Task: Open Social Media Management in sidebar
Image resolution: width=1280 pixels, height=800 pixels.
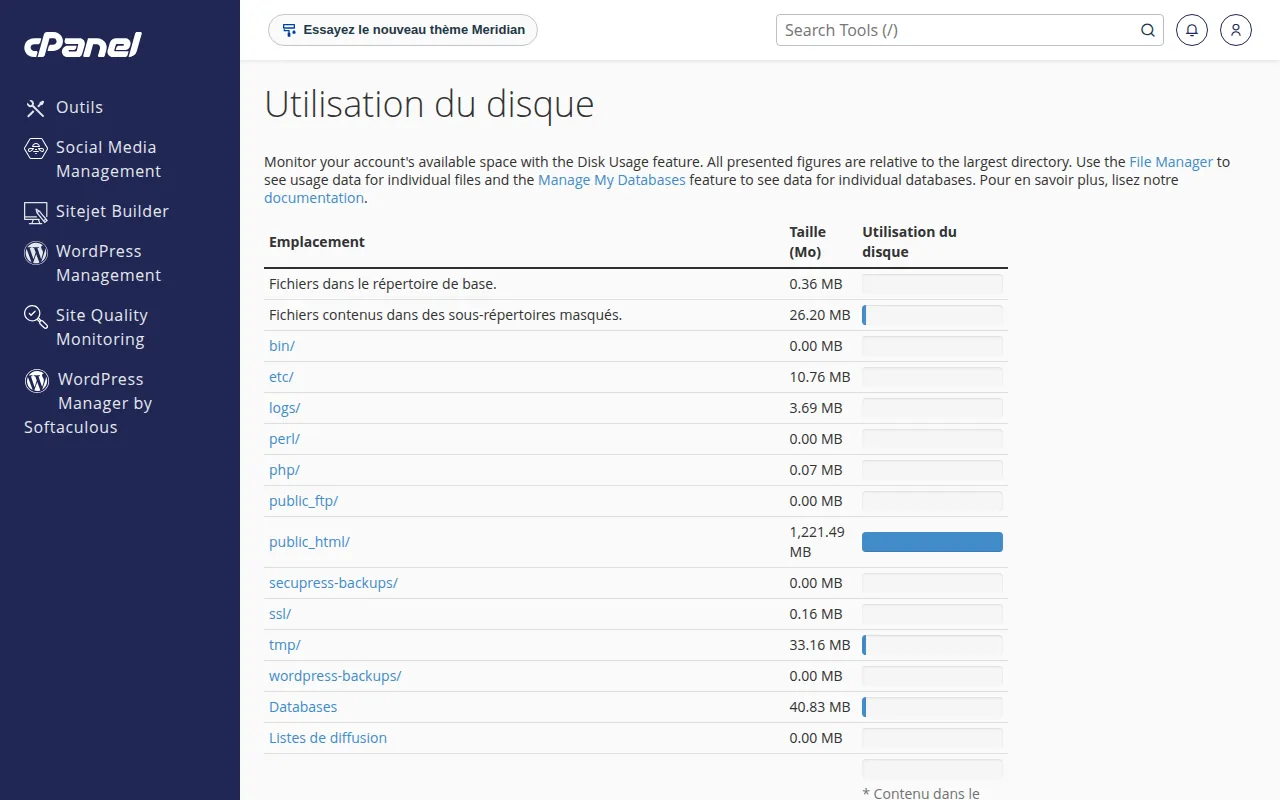Action: click(108, 159)
